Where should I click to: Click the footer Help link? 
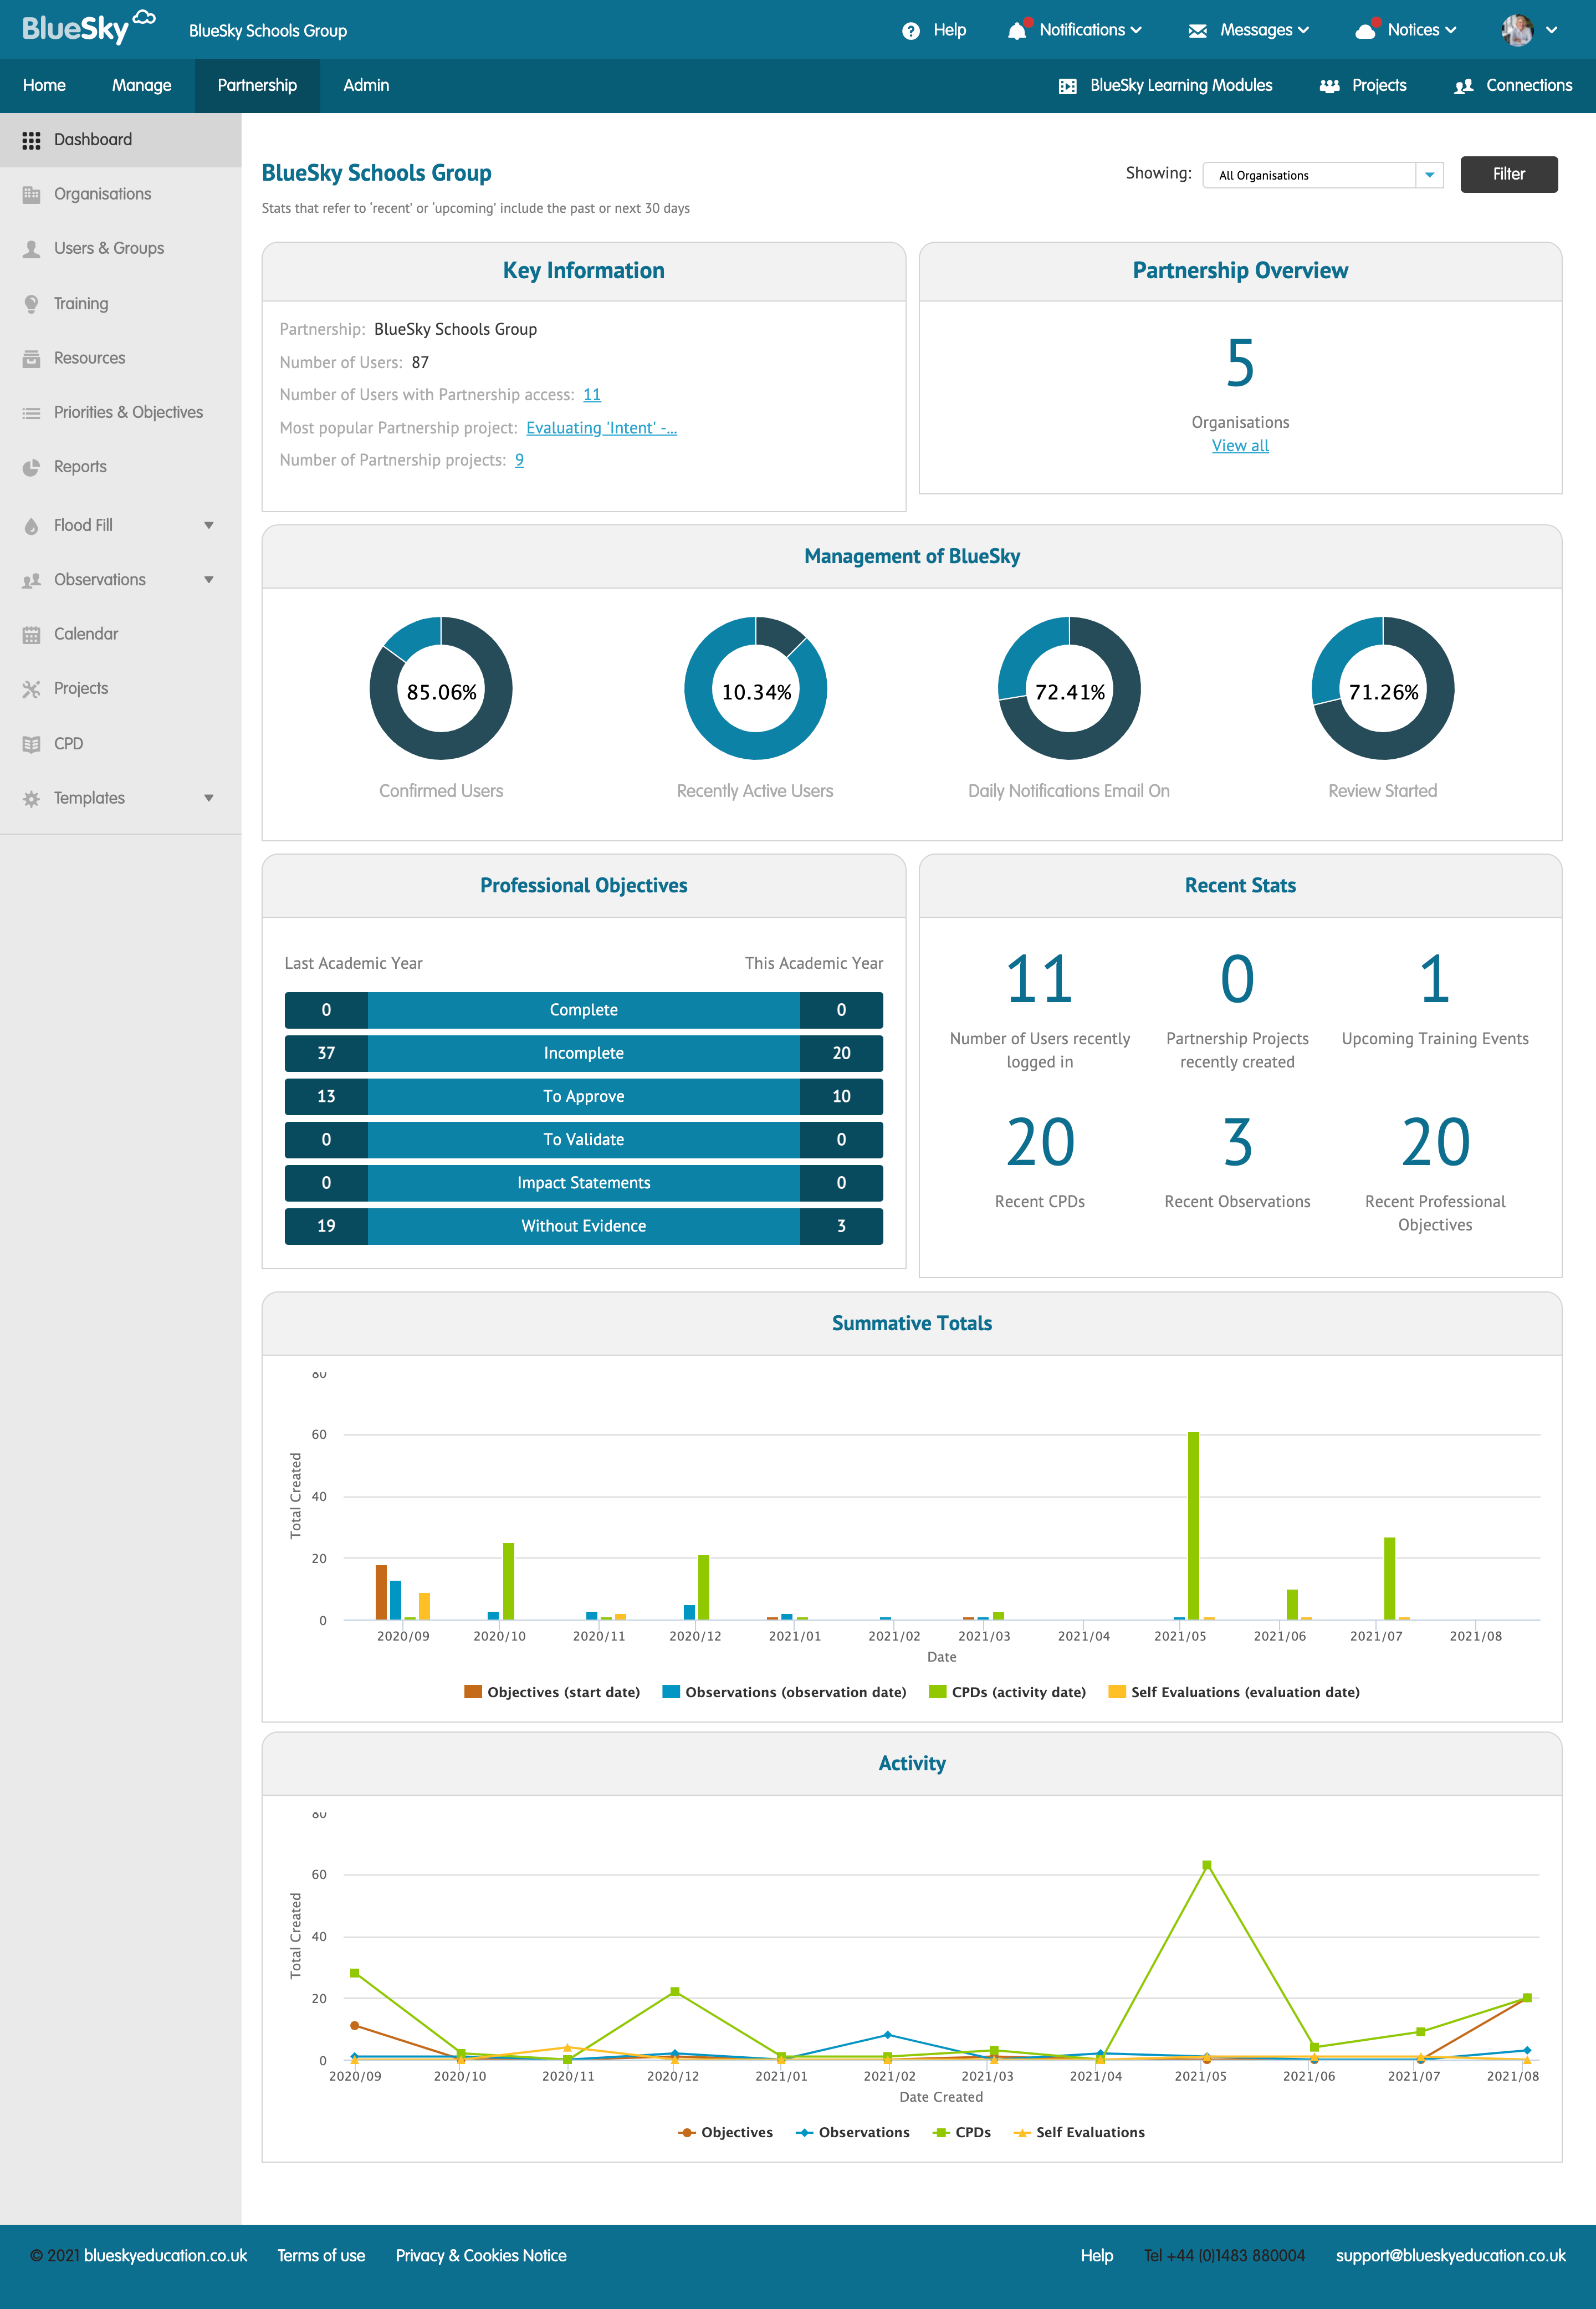tap(1096, 2255)
